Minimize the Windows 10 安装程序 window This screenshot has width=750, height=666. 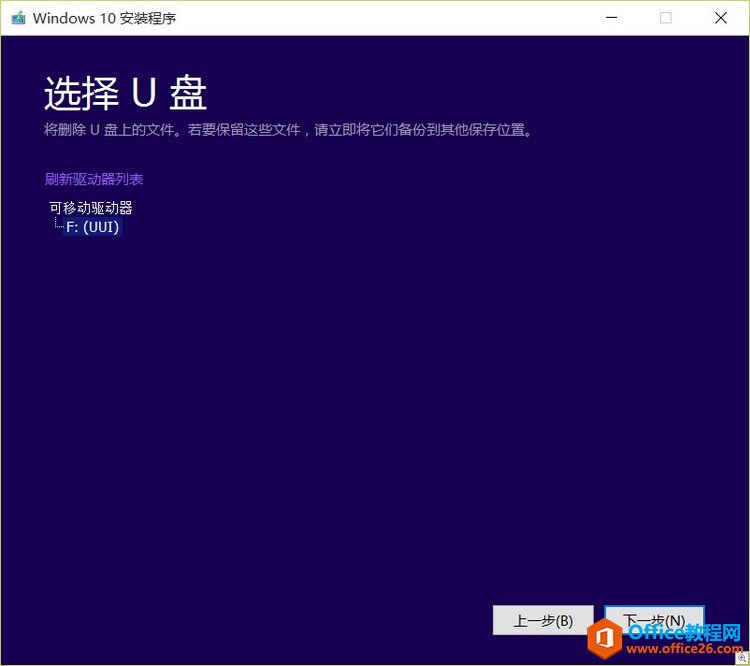tap(611, 18)
